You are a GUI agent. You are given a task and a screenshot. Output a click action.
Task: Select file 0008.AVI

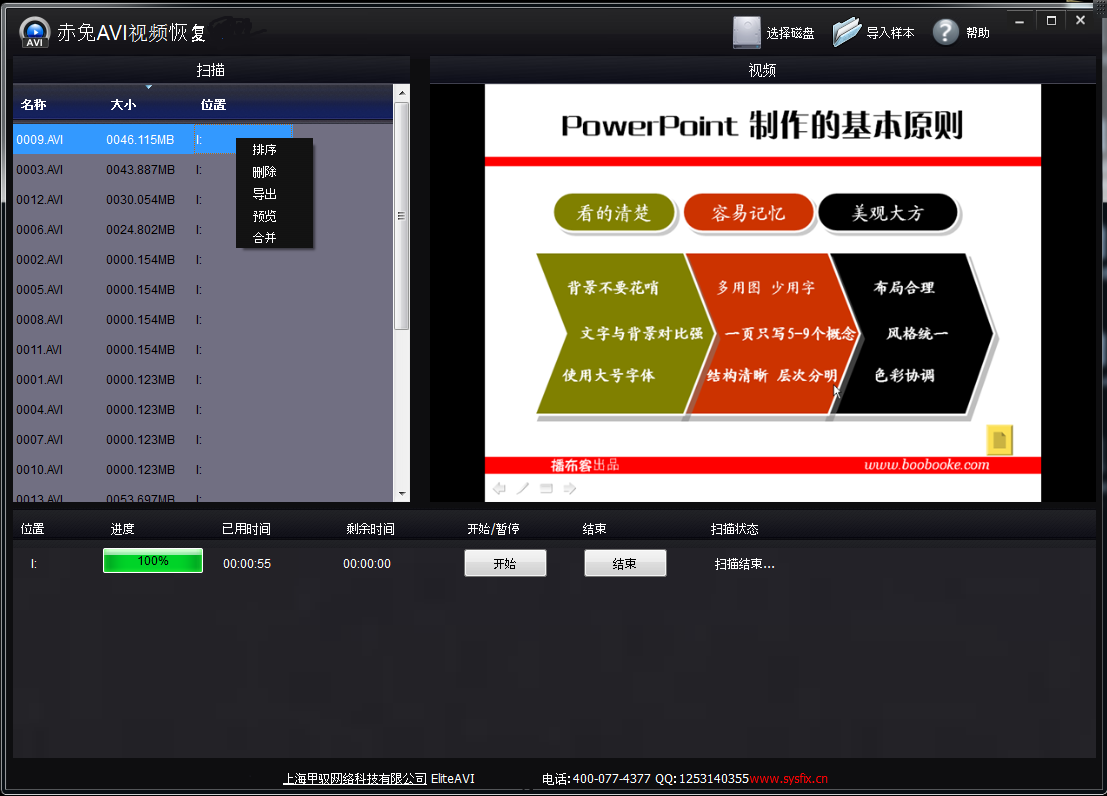[x=40, y=320]
